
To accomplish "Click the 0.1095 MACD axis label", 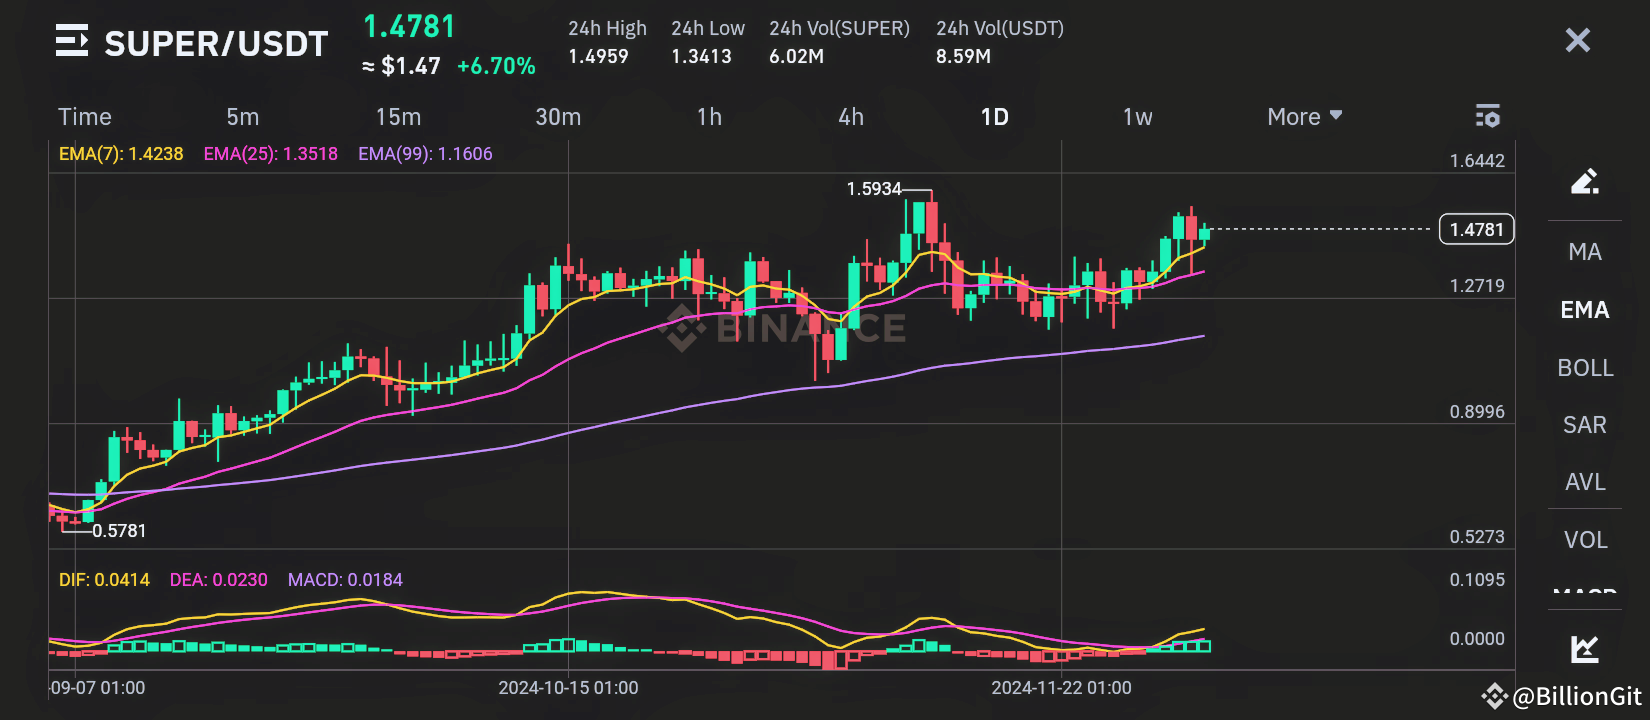I will [x=1477, y=580].
